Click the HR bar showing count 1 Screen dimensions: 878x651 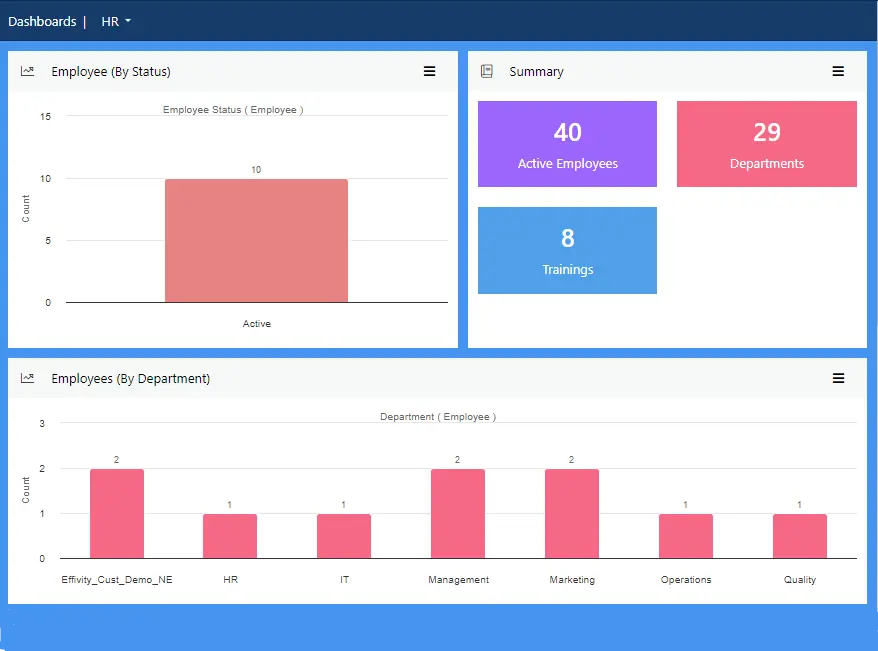[x=230, y=535]
